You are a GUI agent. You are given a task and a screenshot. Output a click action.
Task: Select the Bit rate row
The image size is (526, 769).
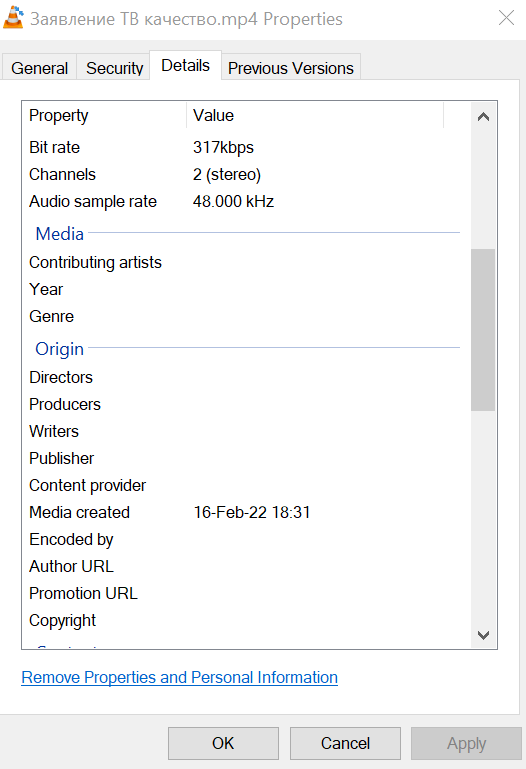click(x=245, y=147)
